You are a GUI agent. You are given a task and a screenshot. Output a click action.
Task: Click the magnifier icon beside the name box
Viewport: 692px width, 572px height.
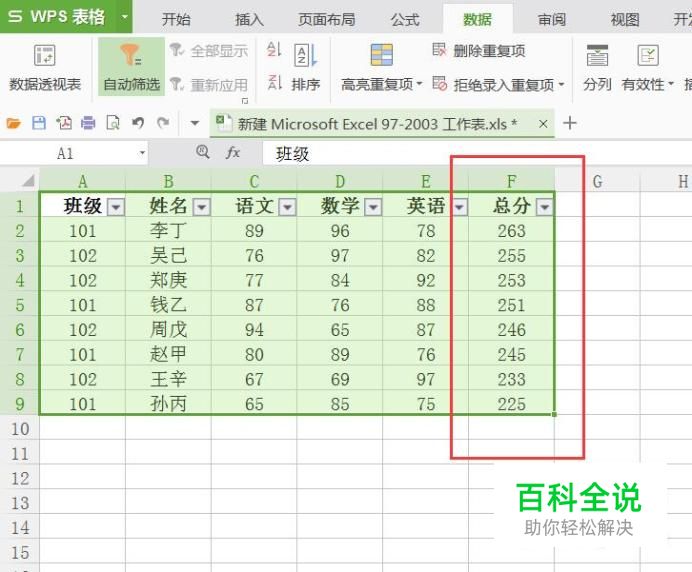[203, 152]
